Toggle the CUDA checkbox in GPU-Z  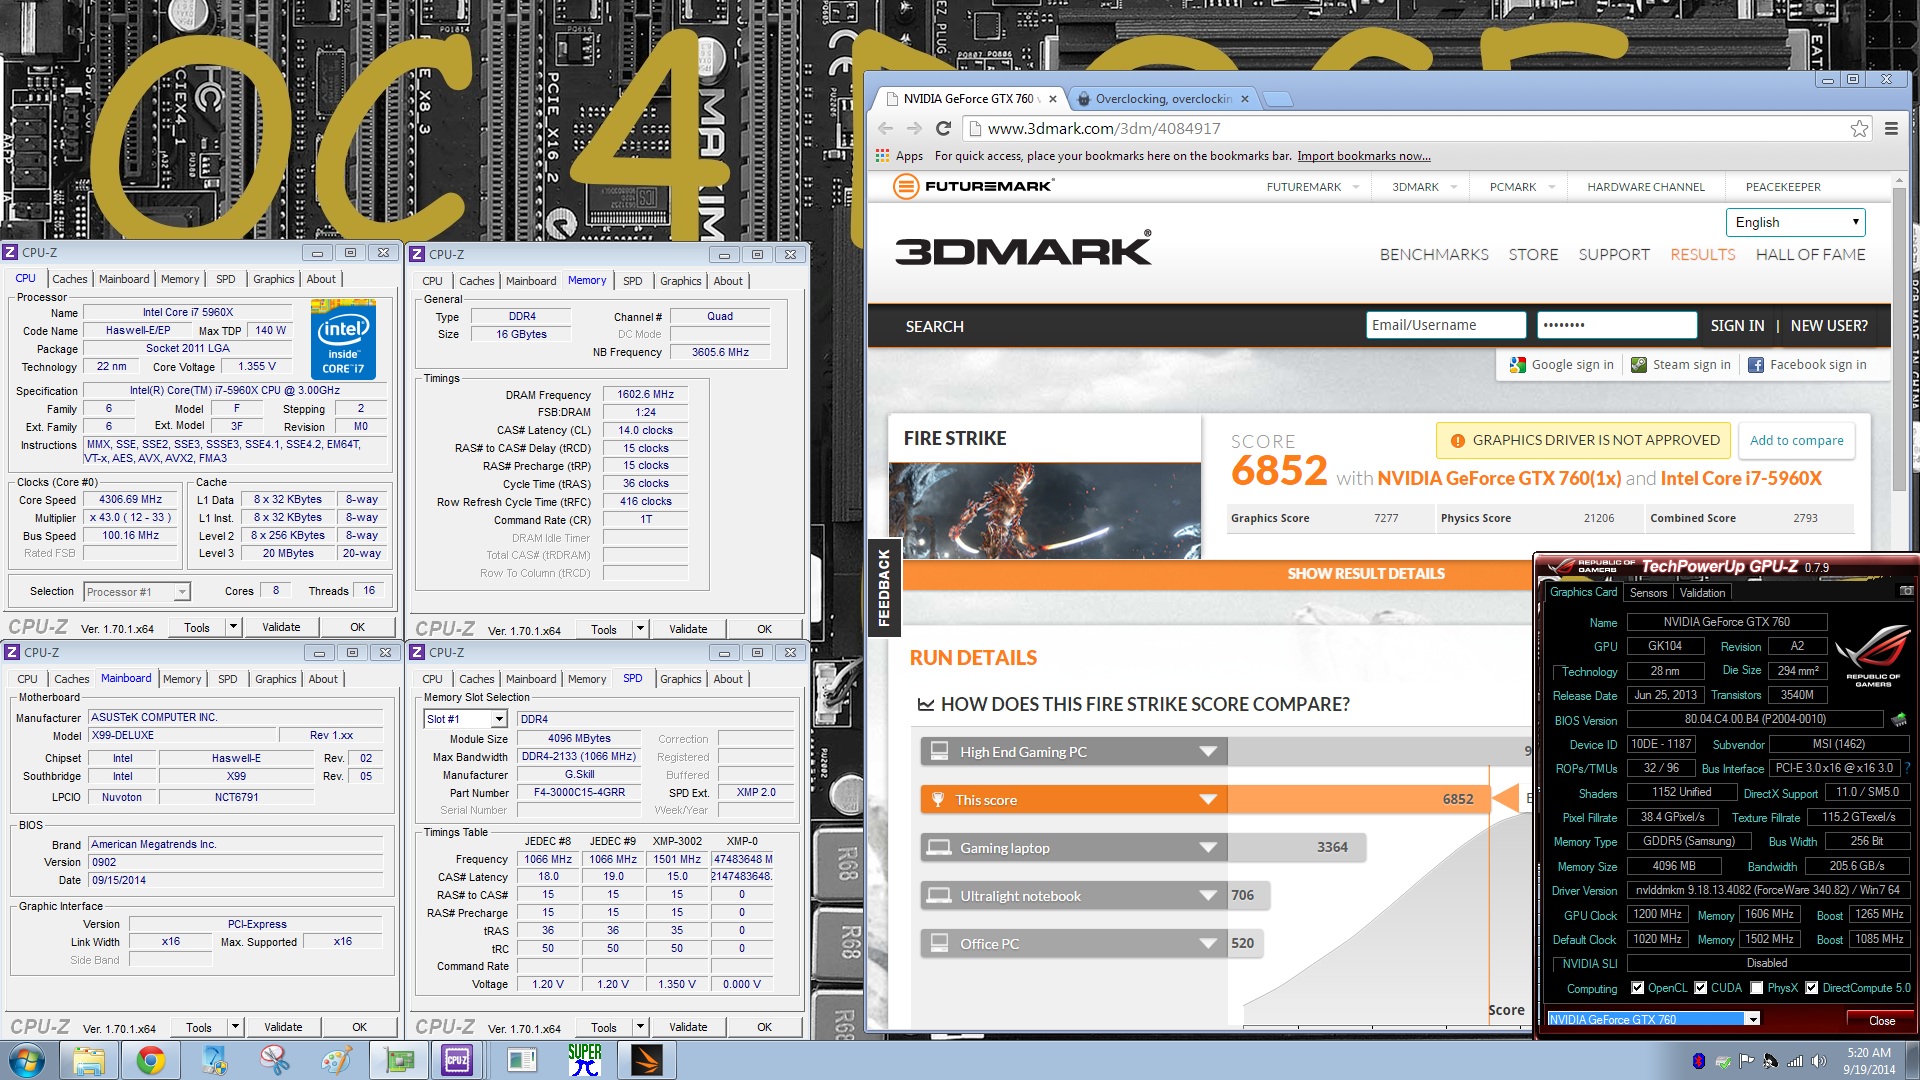coord(1700,988)
